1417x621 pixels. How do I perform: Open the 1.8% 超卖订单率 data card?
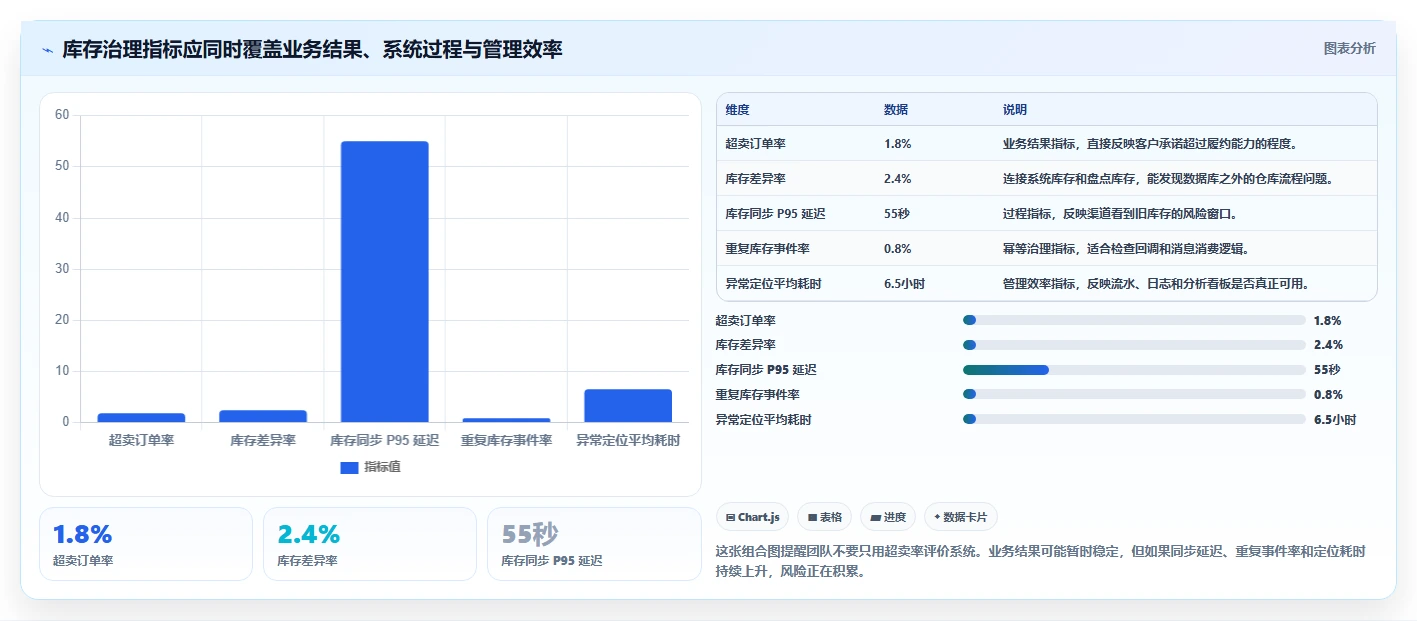146,544
